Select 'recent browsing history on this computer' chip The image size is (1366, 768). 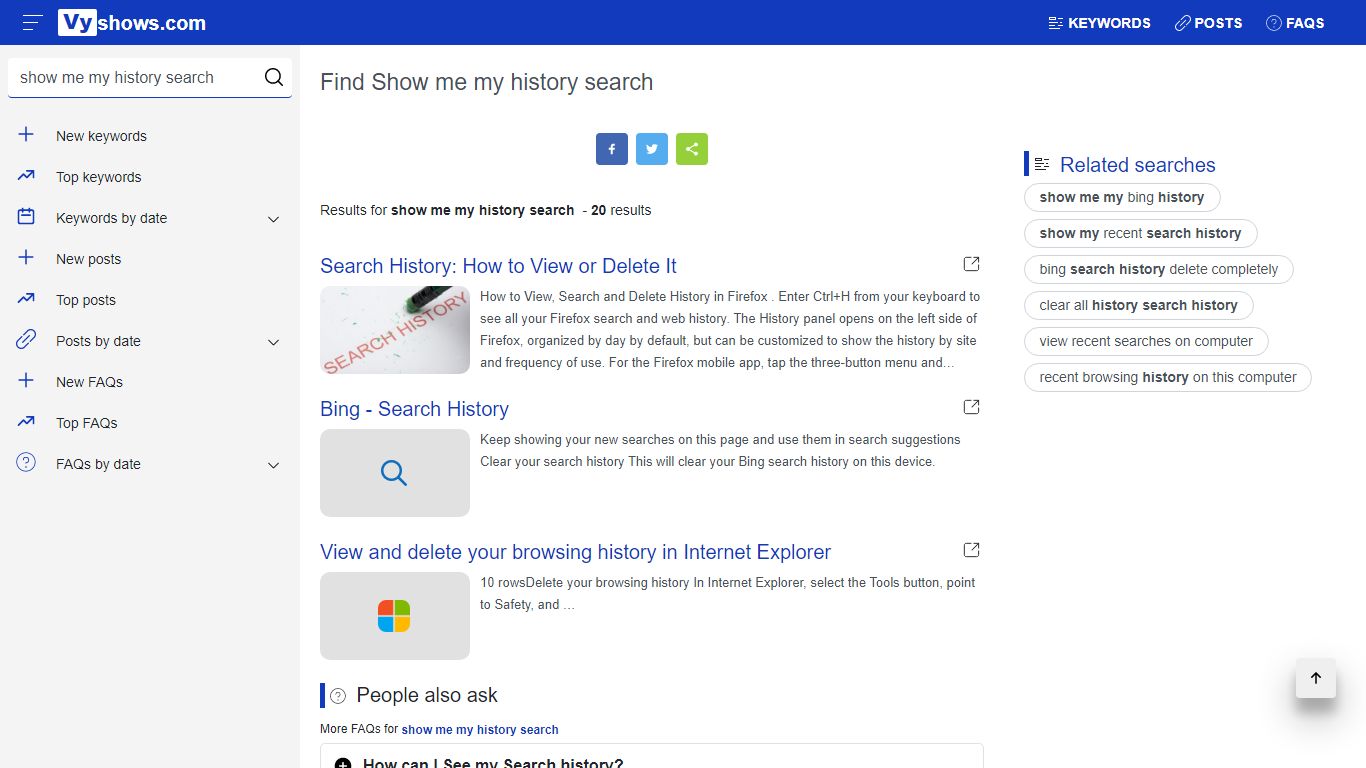pyautogui.click(x=1168, y=377)
